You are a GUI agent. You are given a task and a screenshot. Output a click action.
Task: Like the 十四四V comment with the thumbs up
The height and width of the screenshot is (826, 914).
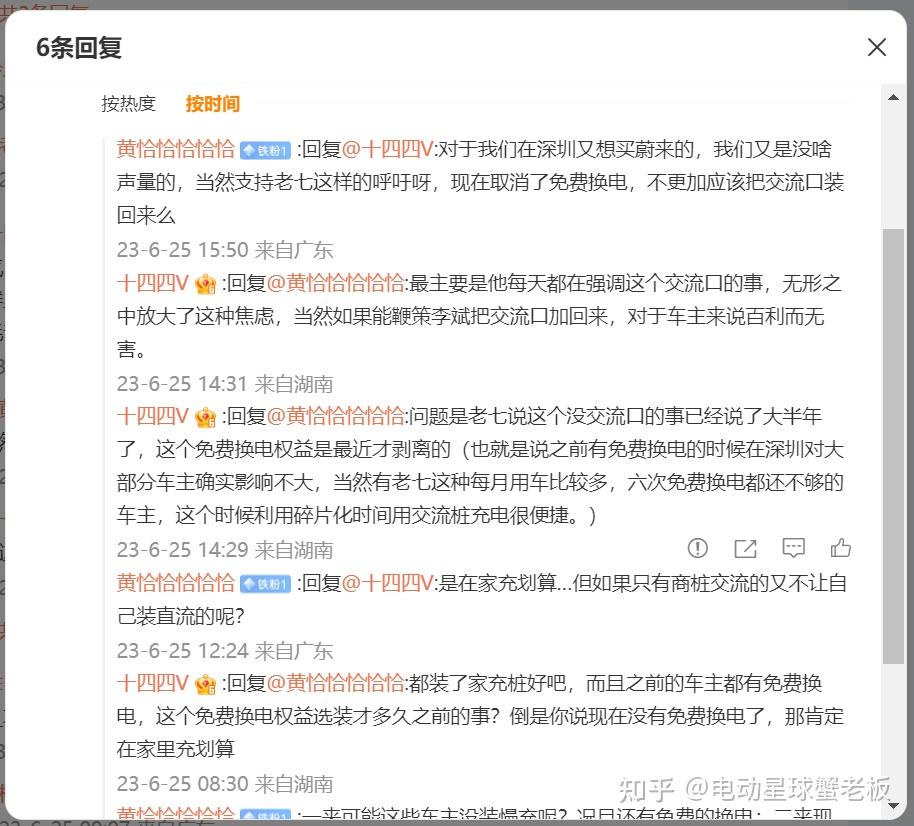(x=840, y=548)
